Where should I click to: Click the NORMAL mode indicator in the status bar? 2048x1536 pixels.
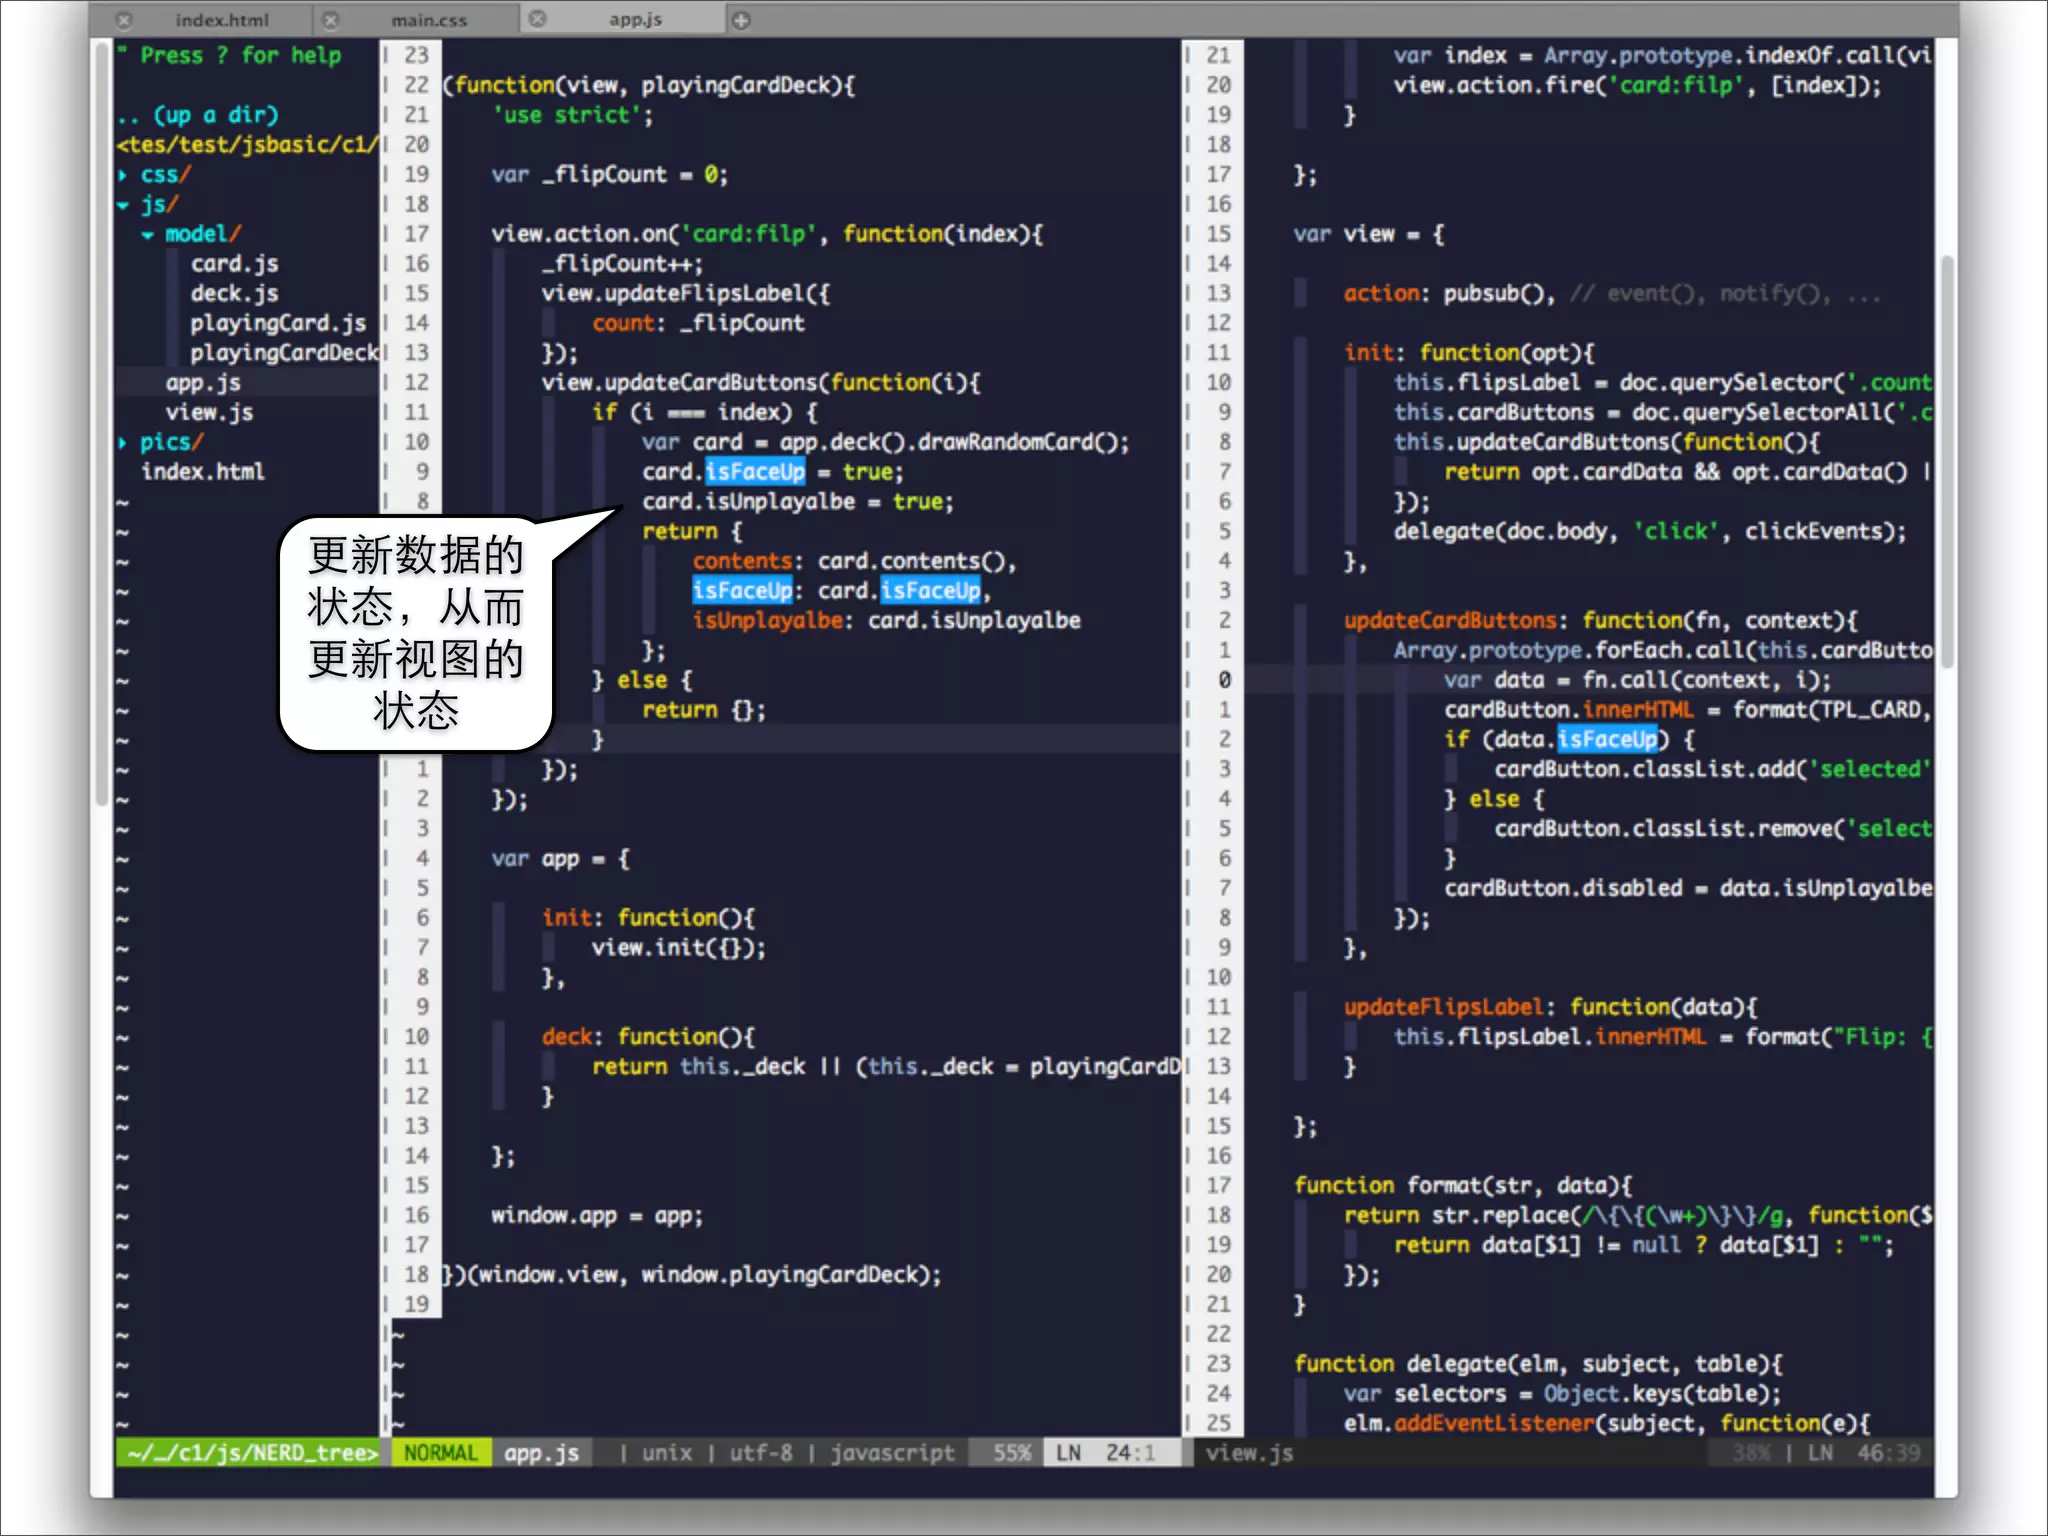click(441, 1453)
